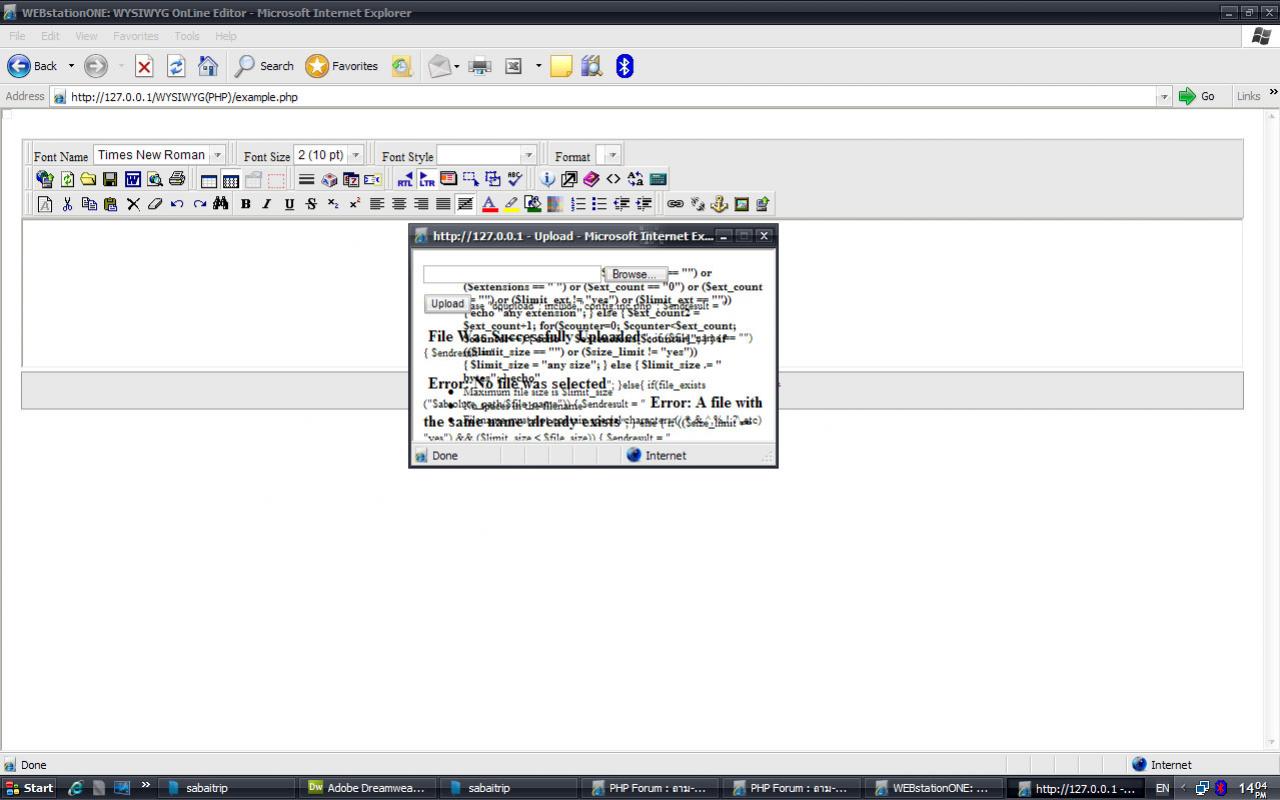The height and width of the screenshot is (800, 1280).
Task: Click the eraser remove-format icon
Action: click(x=154, y=204)
